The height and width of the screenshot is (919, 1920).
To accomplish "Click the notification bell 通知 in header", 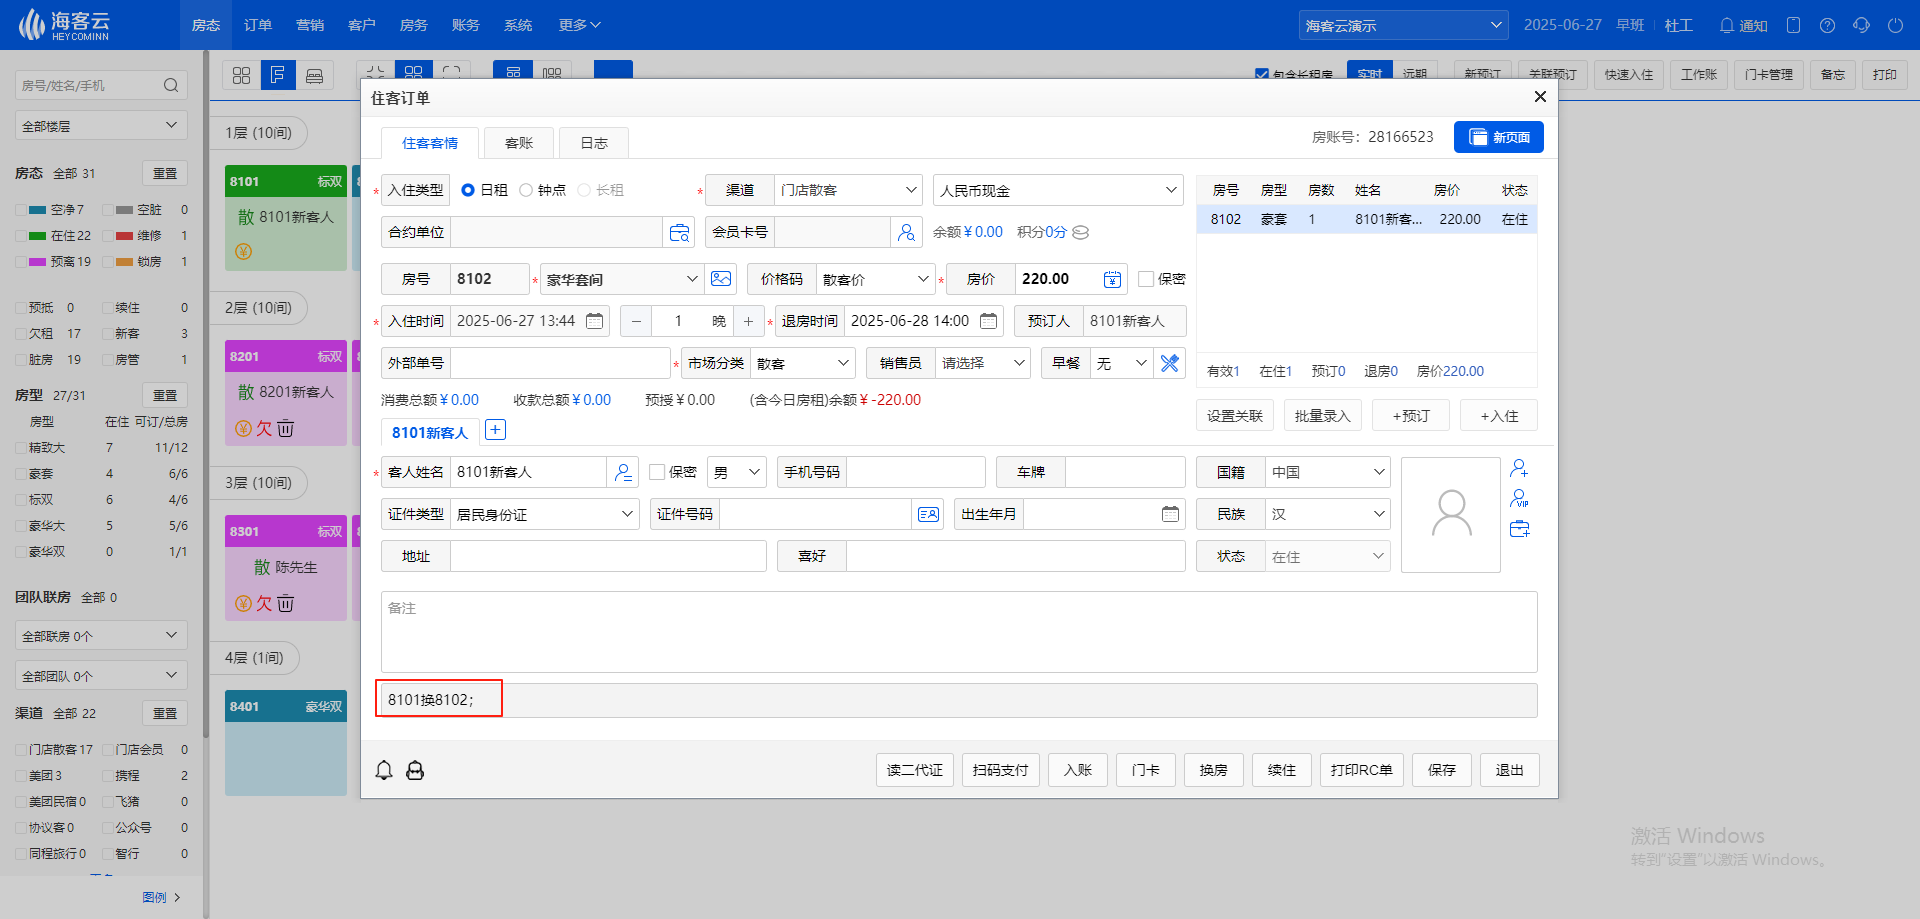I will (x=1742, y=25).
